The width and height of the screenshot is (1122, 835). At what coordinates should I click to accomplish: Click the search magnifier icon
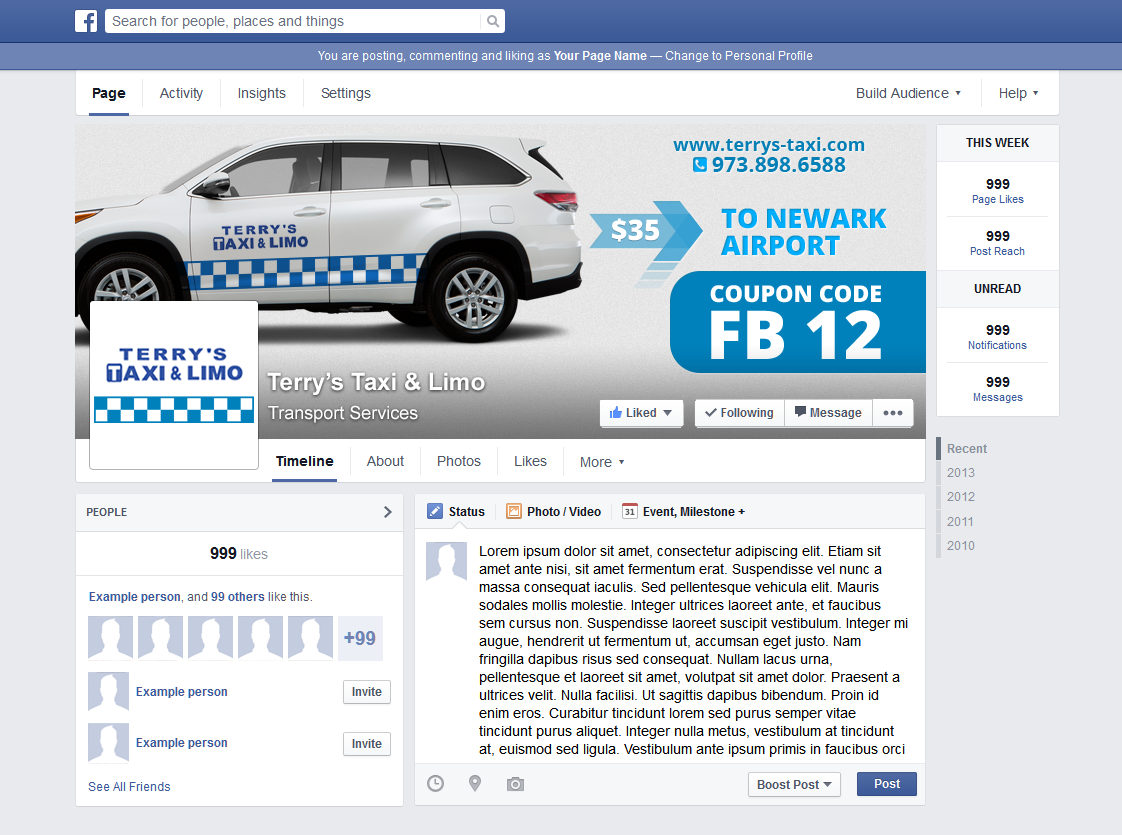click(491, 20)
